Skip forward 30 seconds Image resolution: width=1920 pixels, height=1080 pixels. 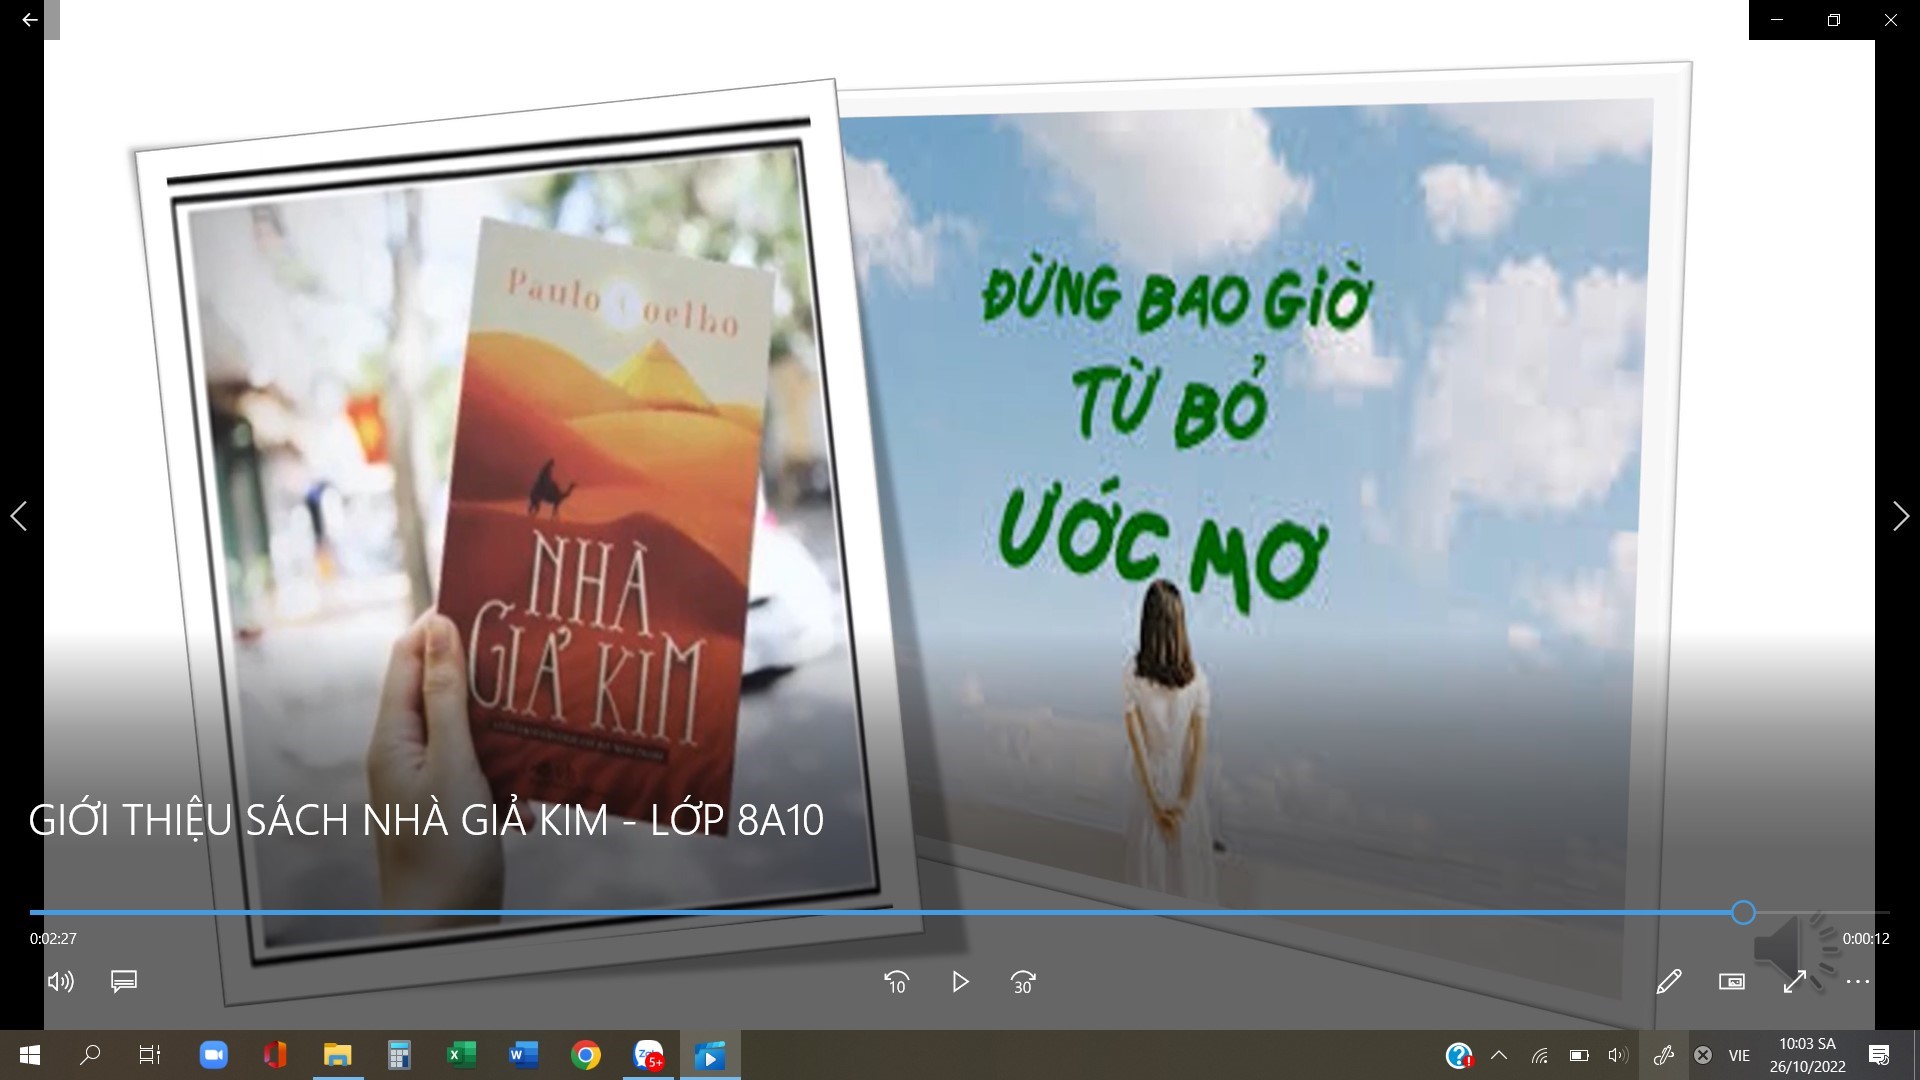[1023, 982]
